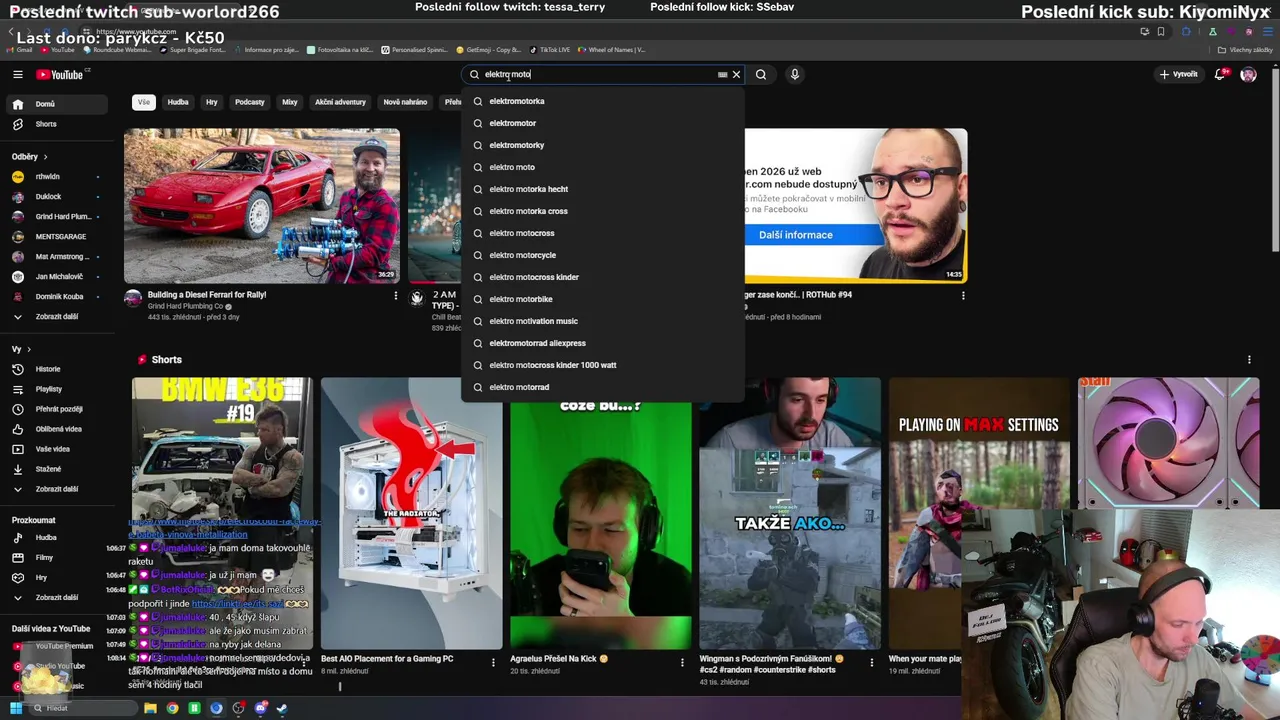This screenshot has width=1280, height=720.
Task: Select the Podcasty filter chip
Action: [x=250, y=102]
